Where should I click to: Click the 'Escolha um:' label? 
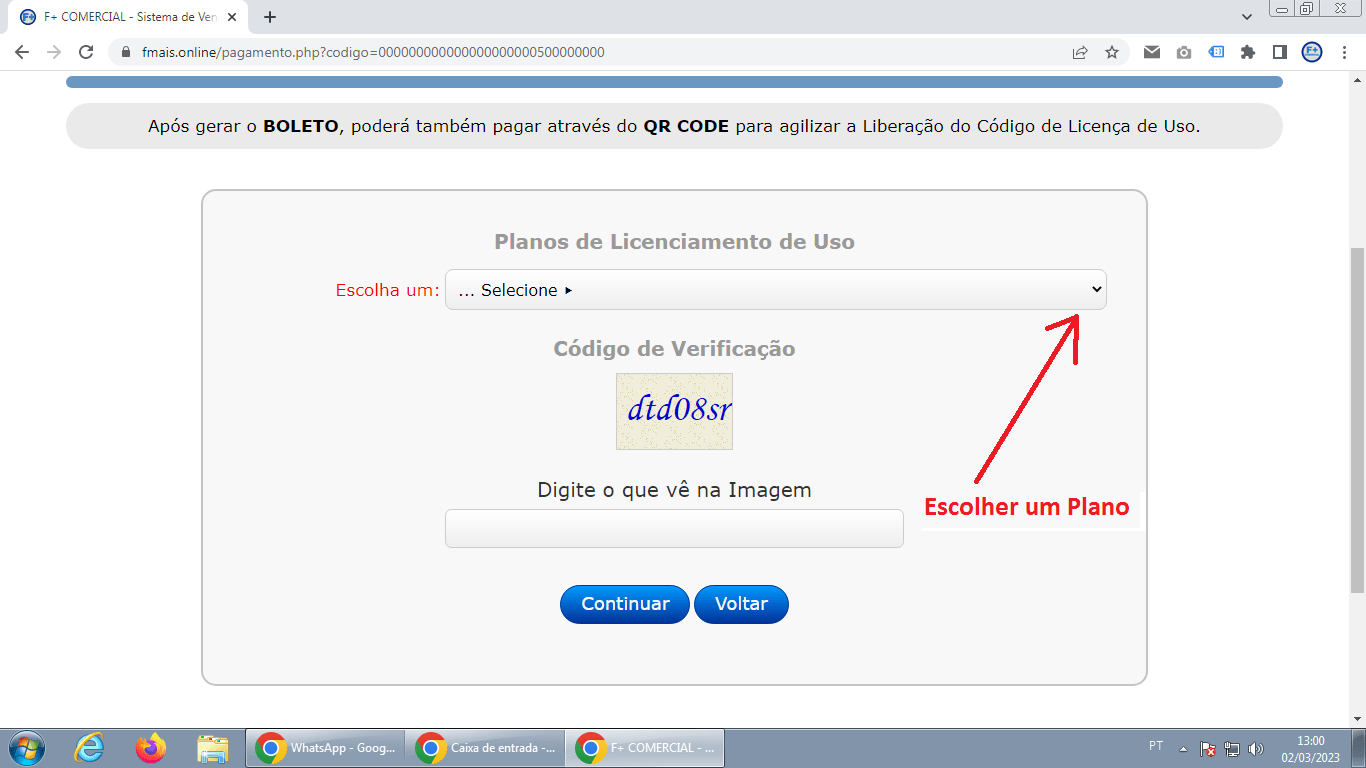387,290
